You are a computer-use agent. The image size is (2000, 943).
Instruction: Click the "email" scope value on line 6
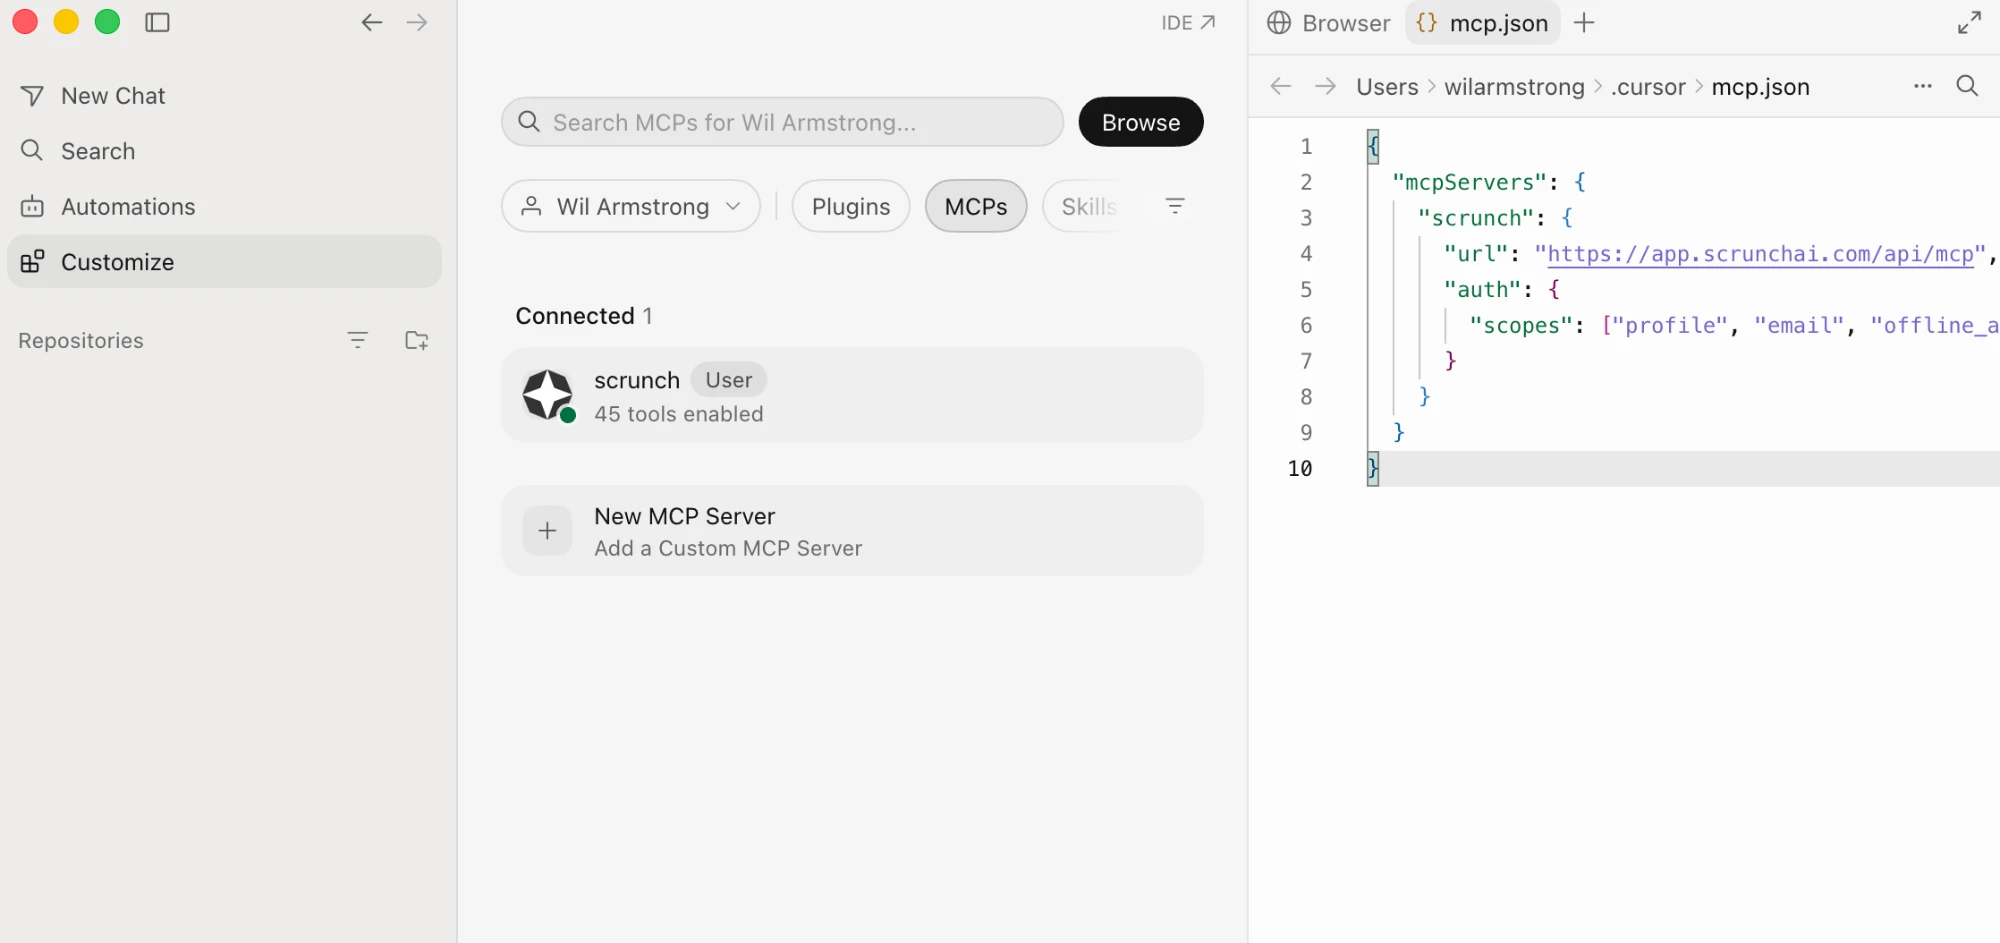point(1799,325)
